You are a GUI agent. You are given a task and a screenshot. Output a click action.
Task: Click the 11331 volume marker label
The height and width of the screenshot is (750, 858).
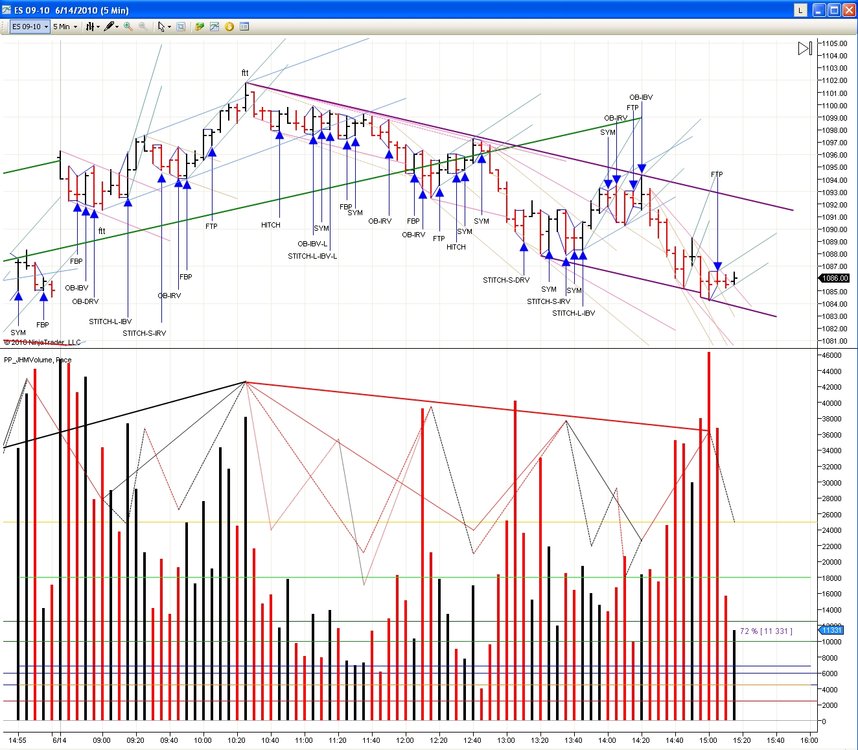[x=831, y=630]
